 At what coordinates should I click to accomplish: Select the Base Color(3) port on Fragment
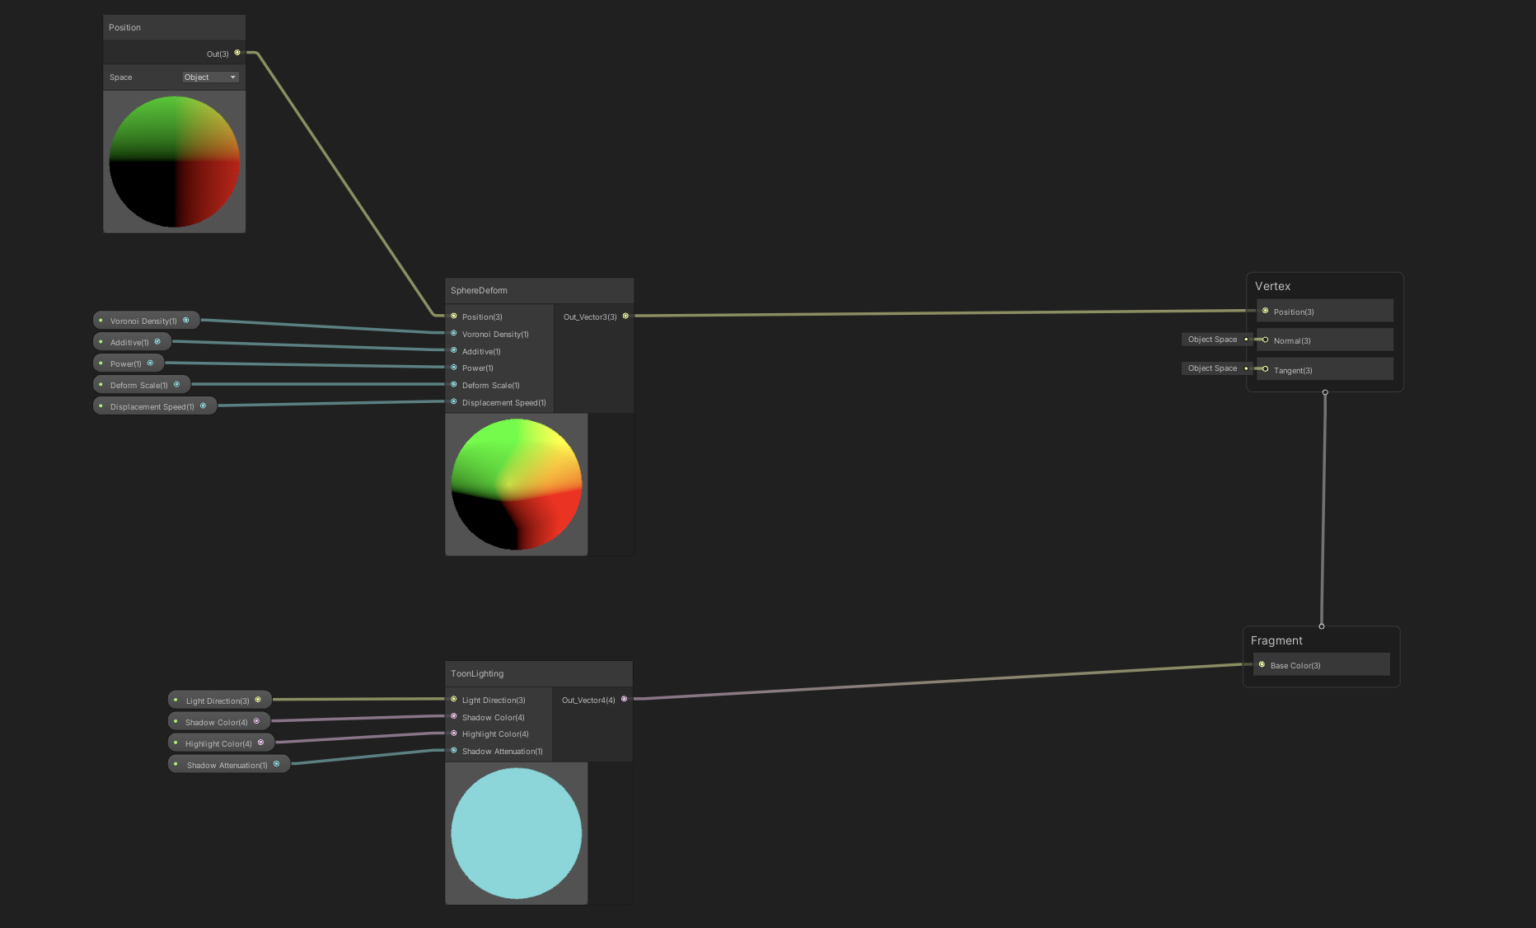pos(1261,664)
